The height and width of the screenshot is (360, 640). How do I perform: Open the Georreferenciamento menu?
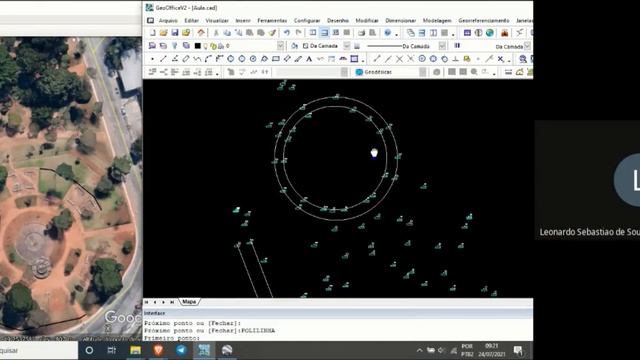[x=484, y=20]
